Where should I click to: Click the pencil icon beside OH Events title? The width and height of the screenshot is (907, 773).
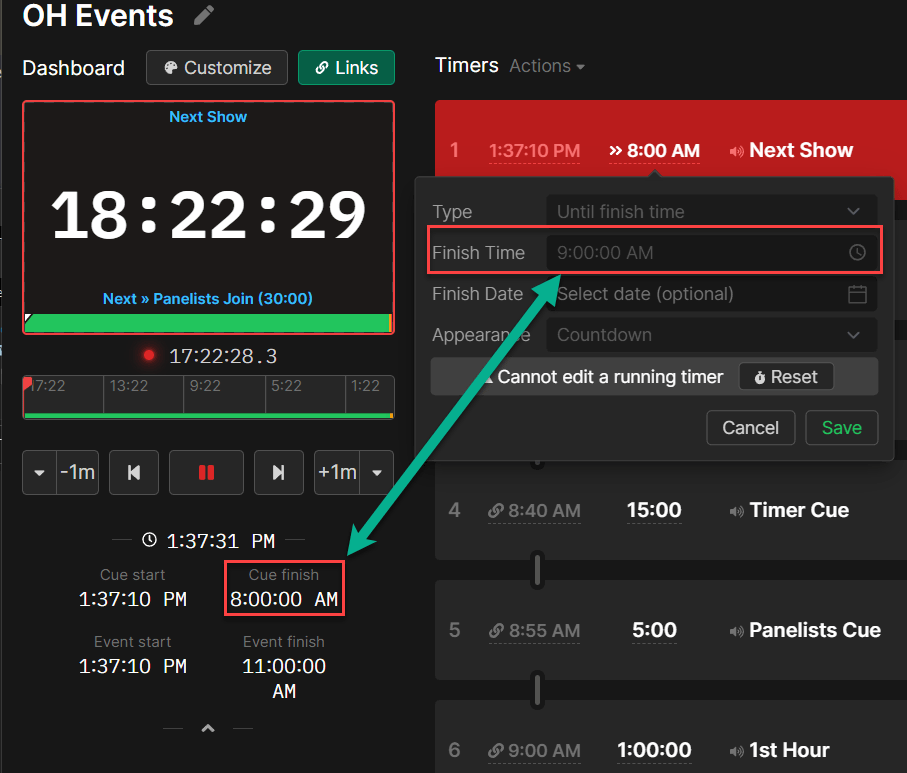206,16
